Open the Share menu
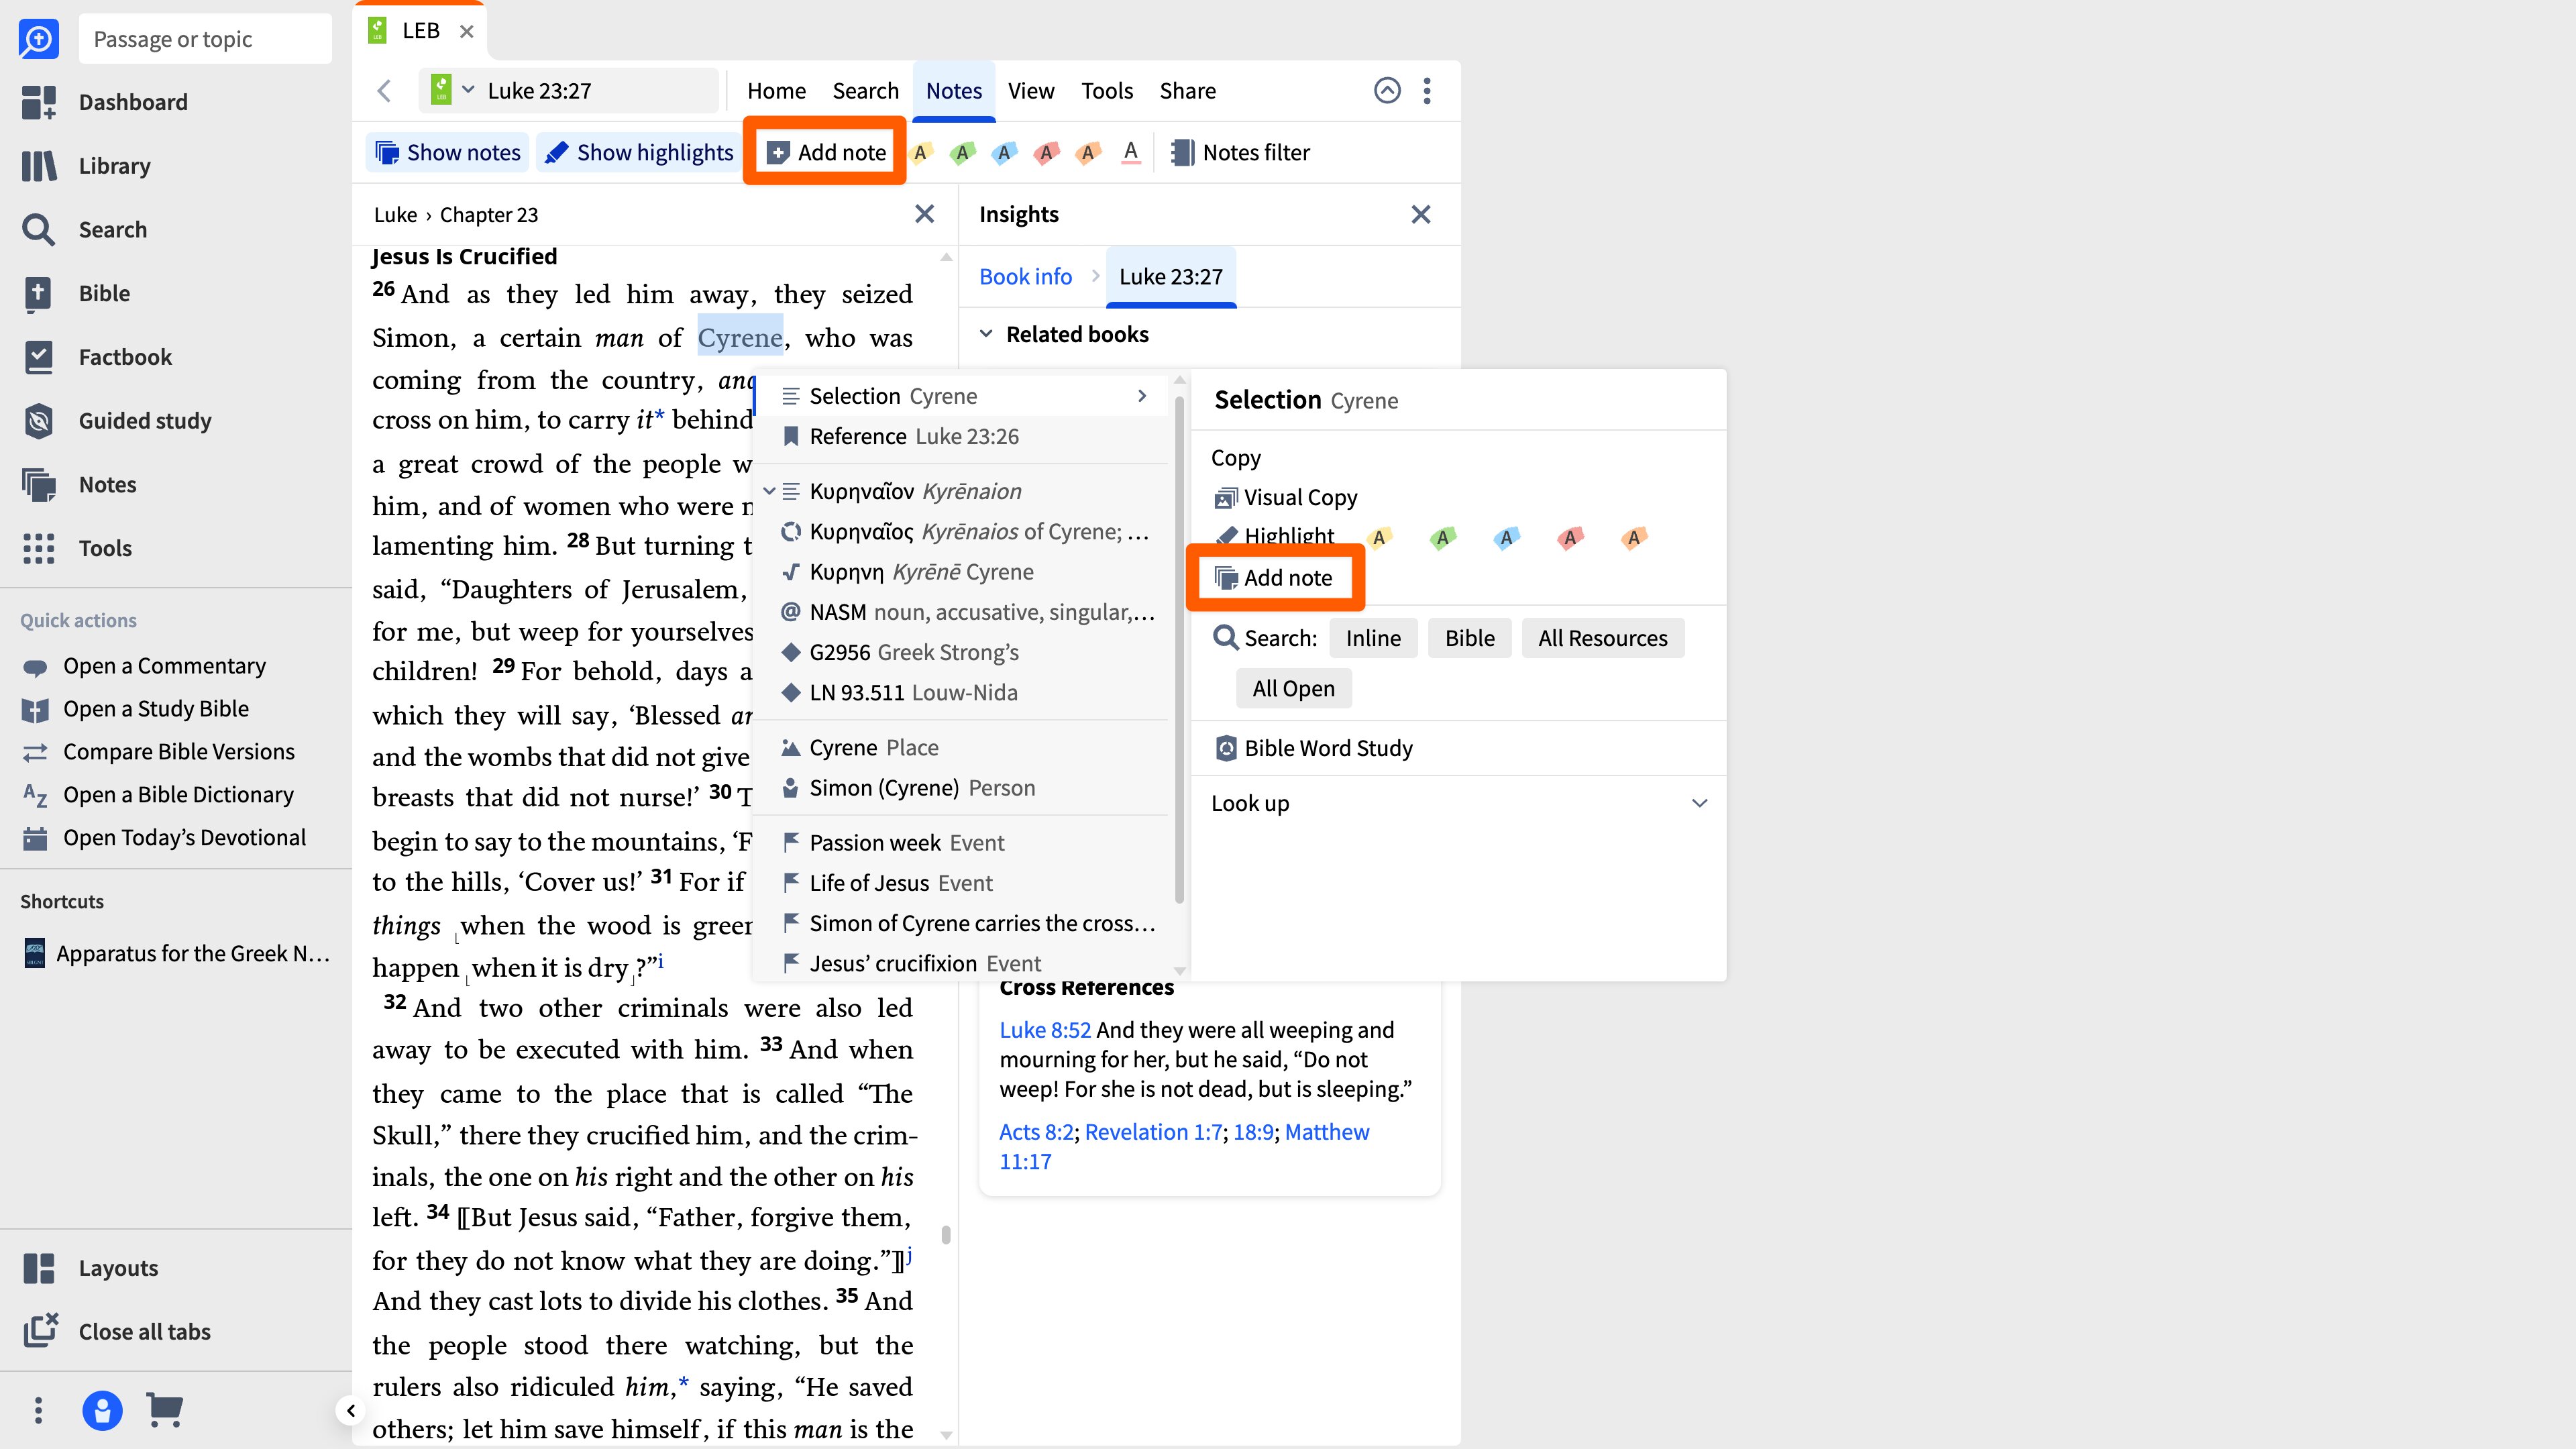Viewport: 2576px width, 1449px height. tap(1187, 91)
